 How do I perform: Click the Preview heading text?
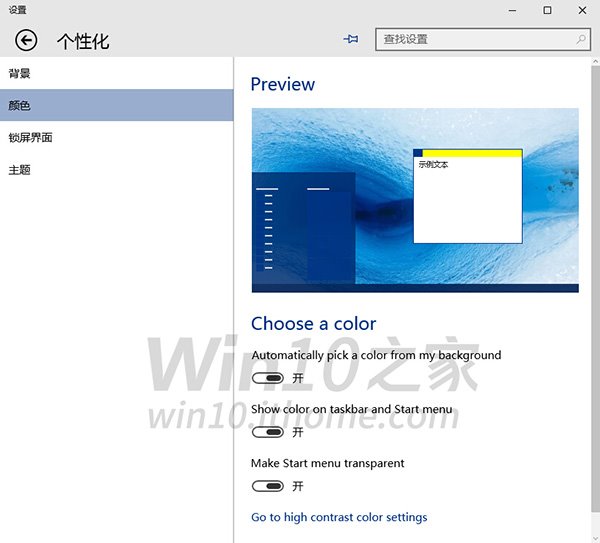pos(283,85)
